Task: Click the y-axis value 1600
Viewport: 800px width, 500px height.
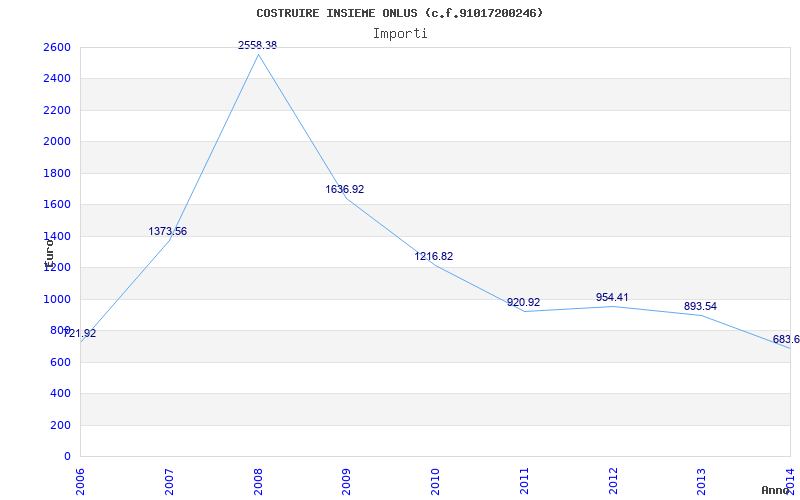Action: point(57,205)
